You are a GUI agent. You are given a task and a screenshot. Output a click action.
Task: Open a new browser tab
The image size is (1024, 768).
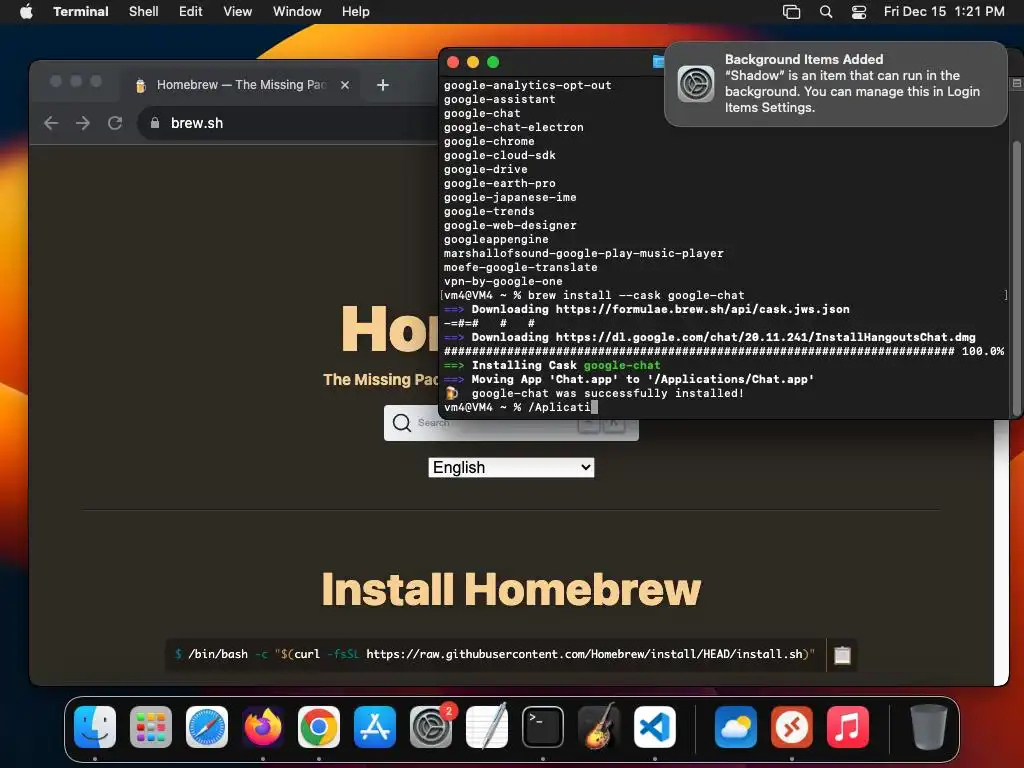(x=383, y=85)
